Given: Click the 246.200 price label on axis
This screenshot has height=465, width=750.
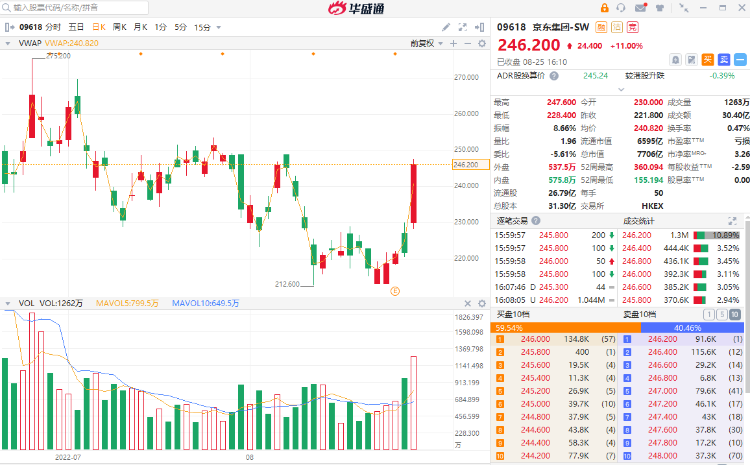Looking at the screenshot, I should click(471, 165).
